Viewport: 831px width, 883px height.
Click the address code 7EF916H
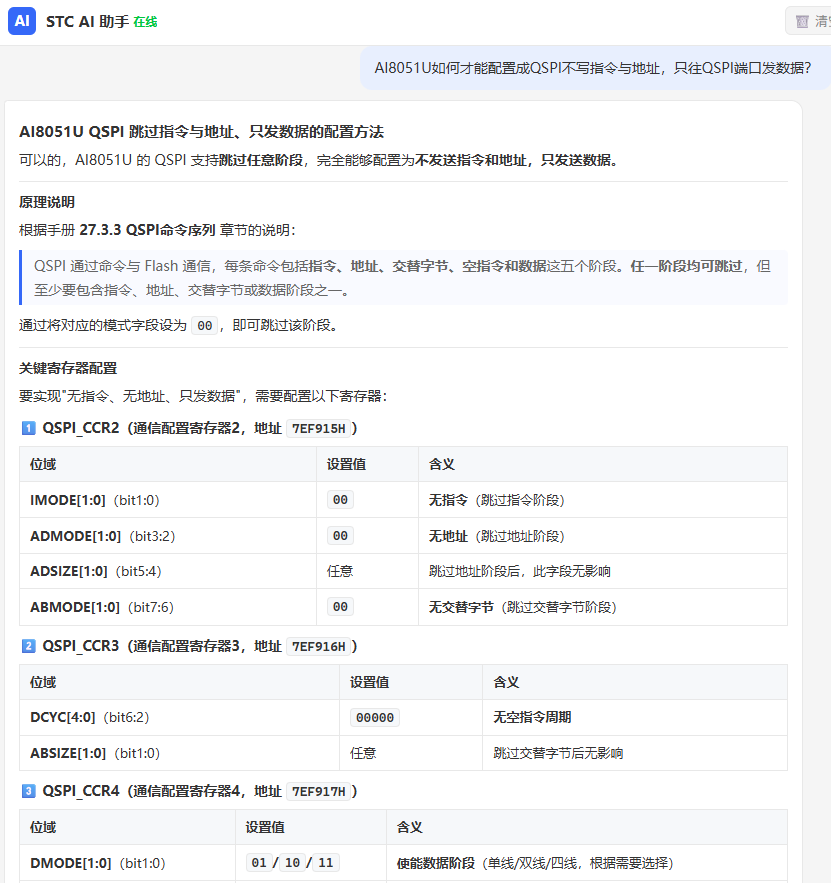[x=319, y=646]
